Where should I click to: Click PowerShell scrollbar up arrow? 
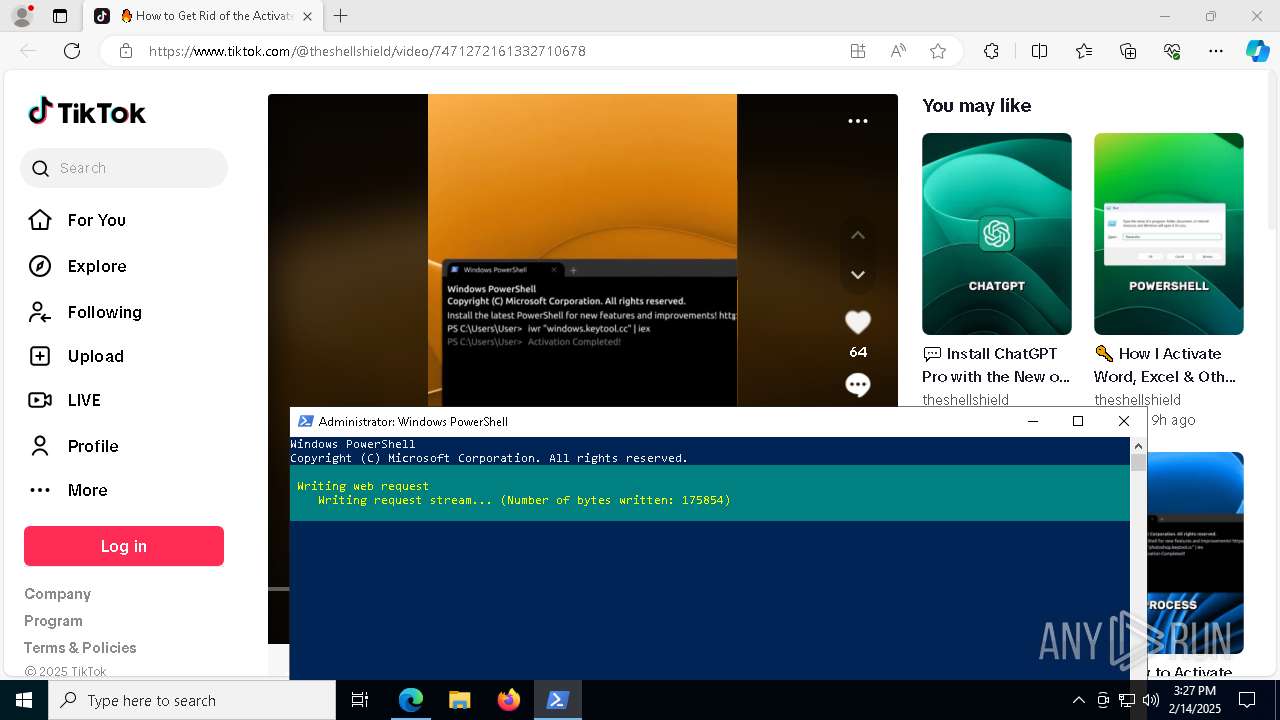pos(1138,446)
